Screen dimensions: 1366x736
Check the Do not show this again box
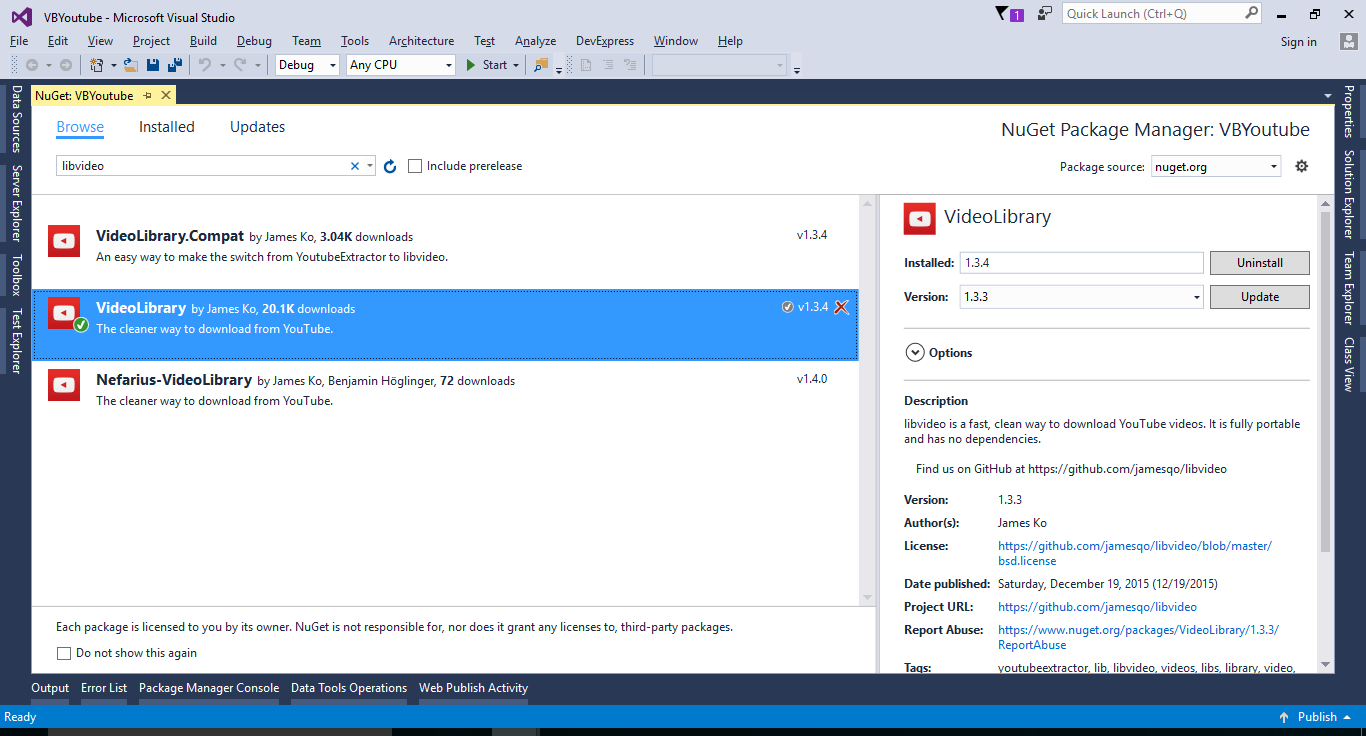click(x=64, y=653)
